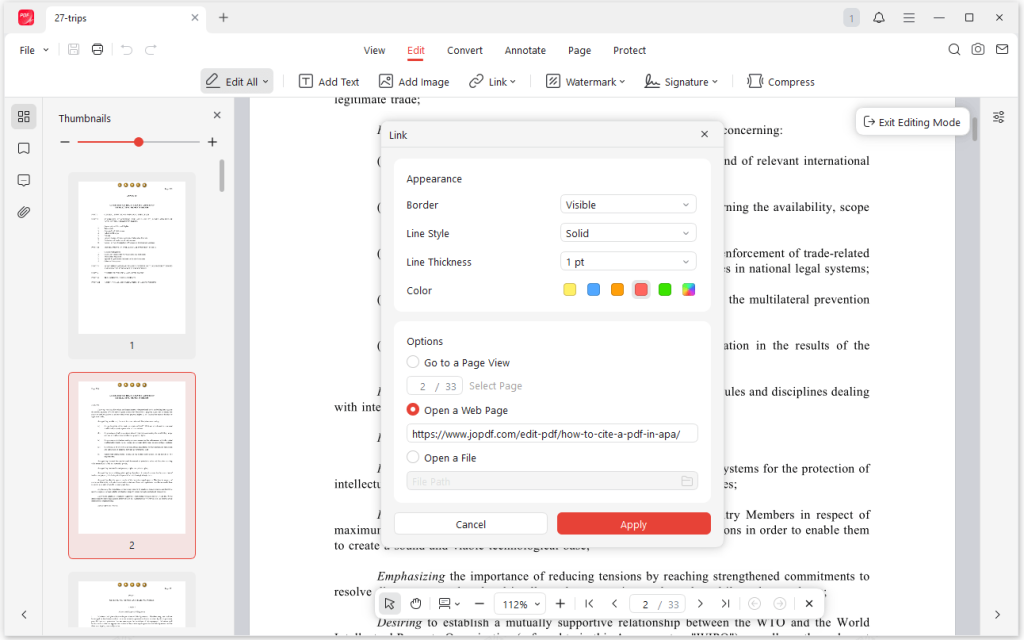The width and height of the screenshot is (1024, 640).
Task: Click the email envelope icon
Action: pos(1002,50)
